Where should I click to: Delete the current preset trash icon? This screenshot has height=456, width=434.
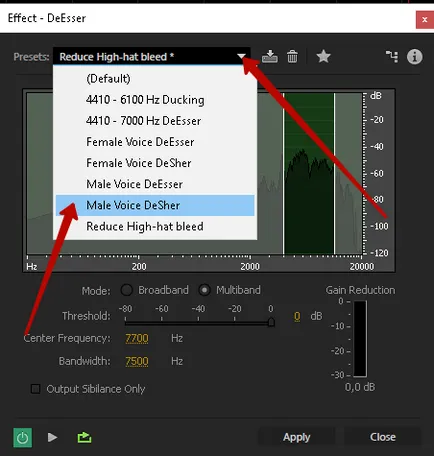pos(292,56)
